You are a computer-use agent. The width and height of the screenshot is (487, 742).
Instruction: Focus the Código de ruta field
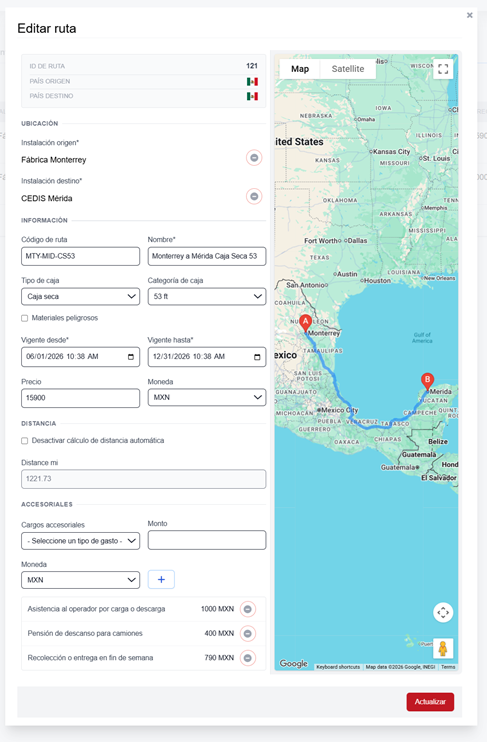[80, 256]
